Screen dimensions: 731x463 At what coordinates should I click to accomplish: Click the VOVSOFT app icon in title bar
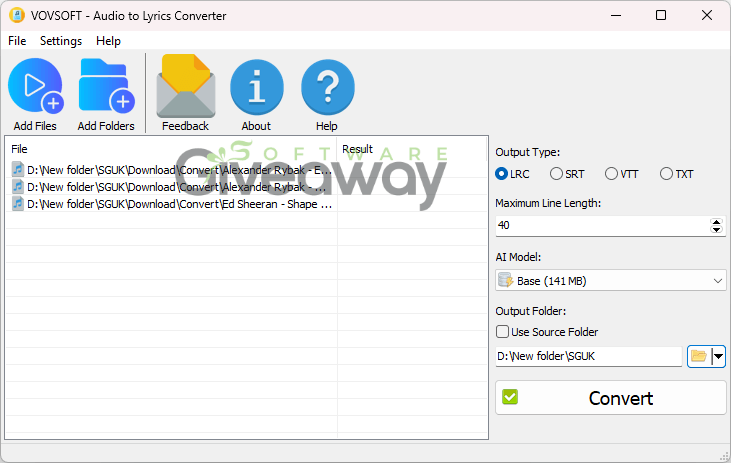(17, 15)
